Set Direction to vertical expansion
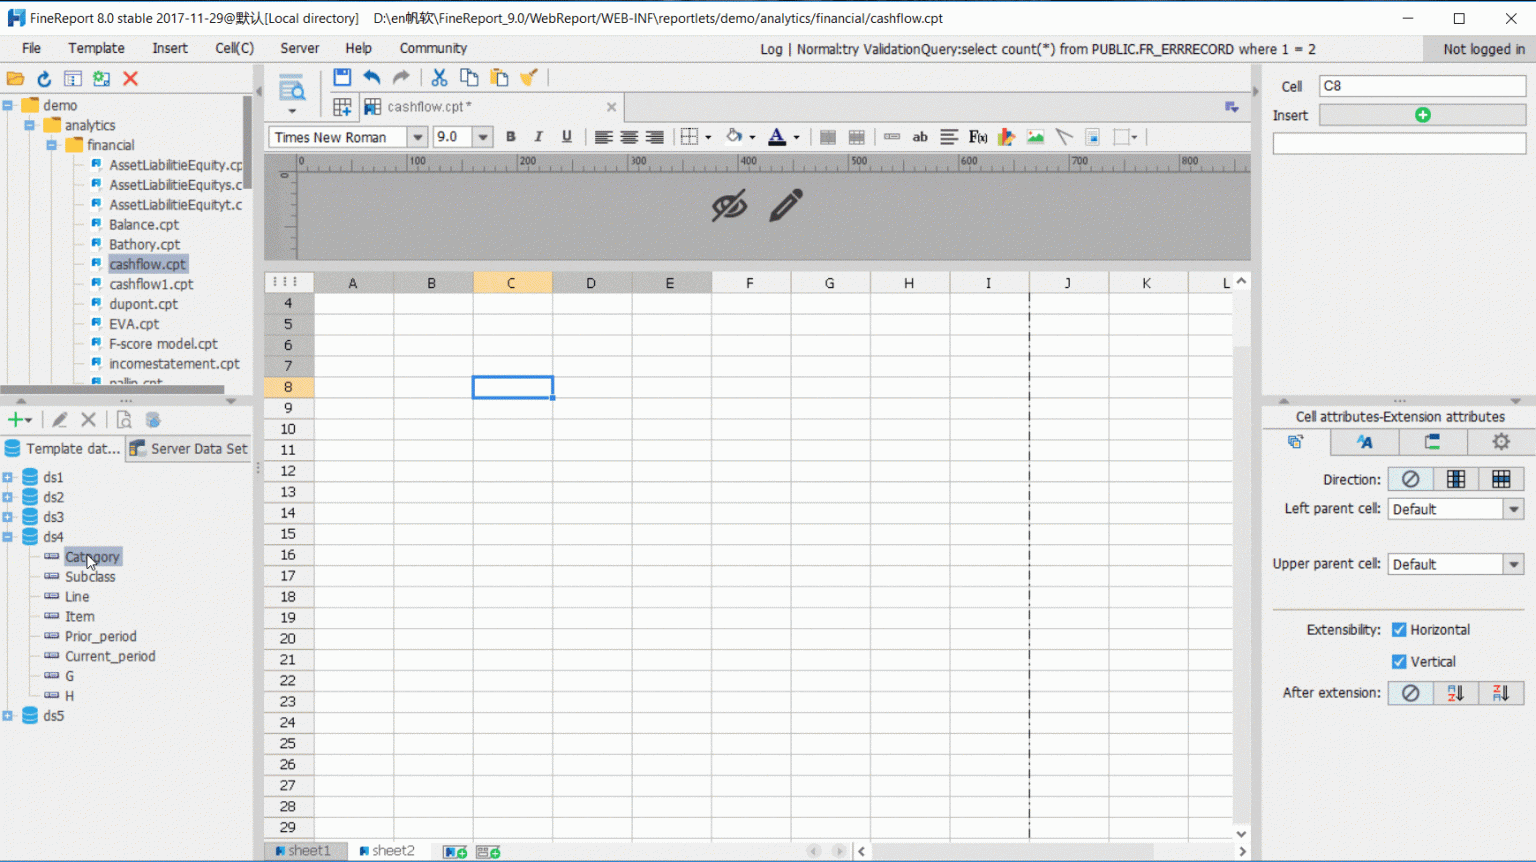The image size is (1536, 862). pos(1455,479)
